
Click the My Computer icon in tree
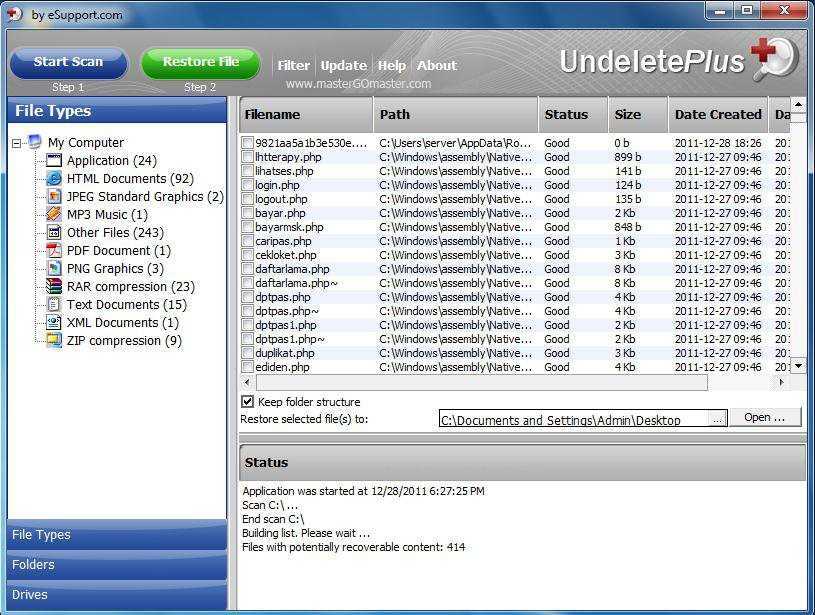35,142
